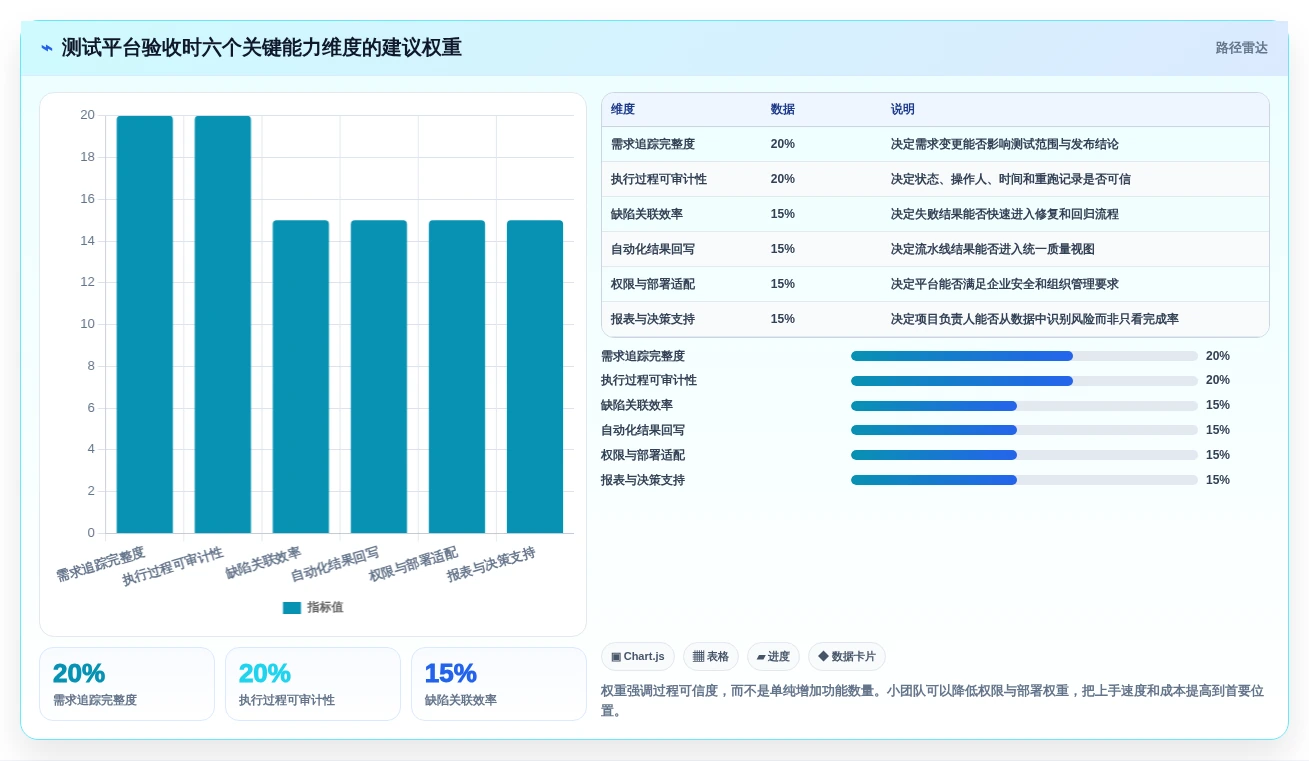Open the 20% 需求追踪完整度 stat card
Image resolution: width=1309 pixels, height=761 pixels.
(127, 684)
